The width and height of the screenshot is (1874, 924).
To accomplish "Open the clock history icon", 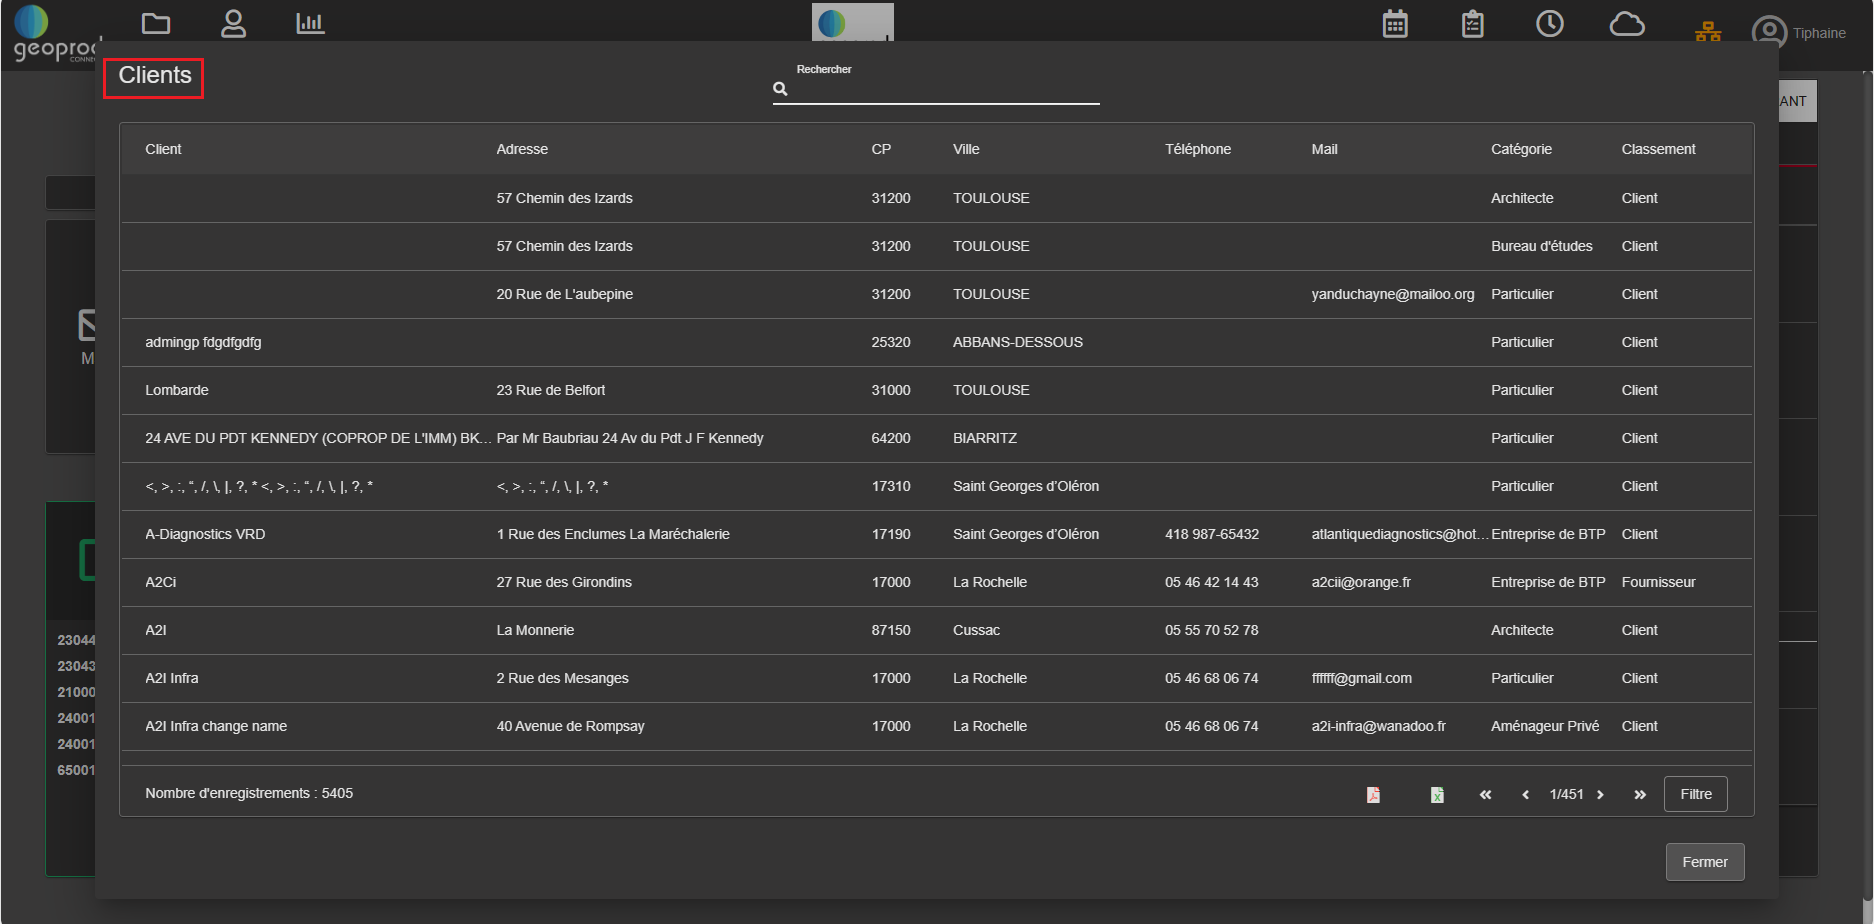I will click(x=1550, y=24).
